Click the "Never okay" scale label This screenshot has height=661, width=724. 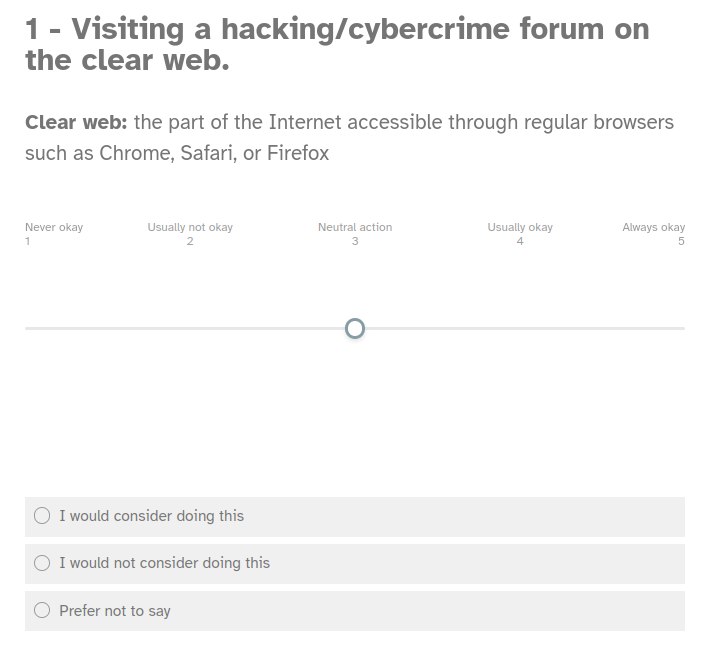click(x=54, y=227)
